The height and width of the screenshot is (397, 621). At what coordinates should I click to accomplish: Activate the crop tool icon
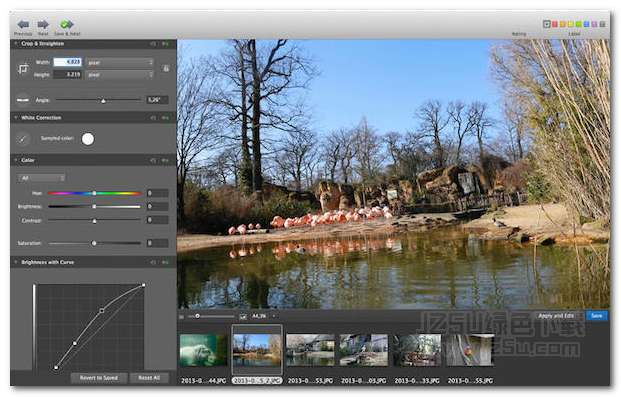tap(23, 69)
